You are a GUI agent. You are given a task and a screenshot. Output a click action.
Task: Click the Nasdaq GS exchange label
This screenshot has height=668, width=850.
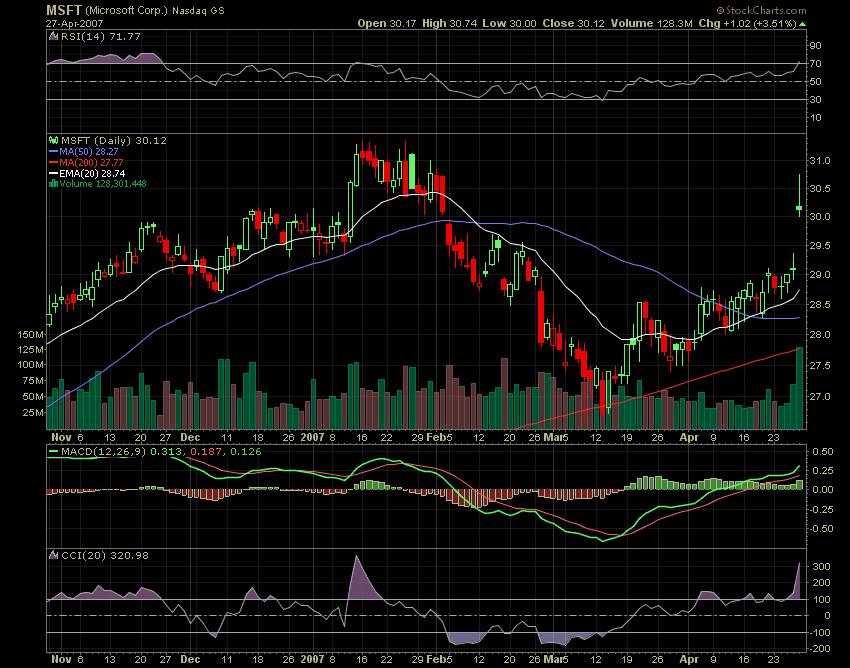pos(198,11)
